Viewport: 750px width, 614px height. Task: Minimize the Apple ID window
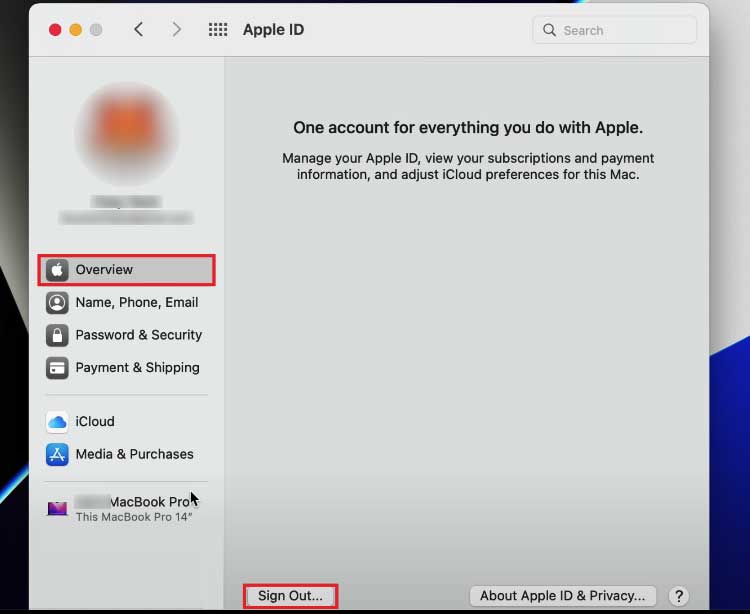76,30
